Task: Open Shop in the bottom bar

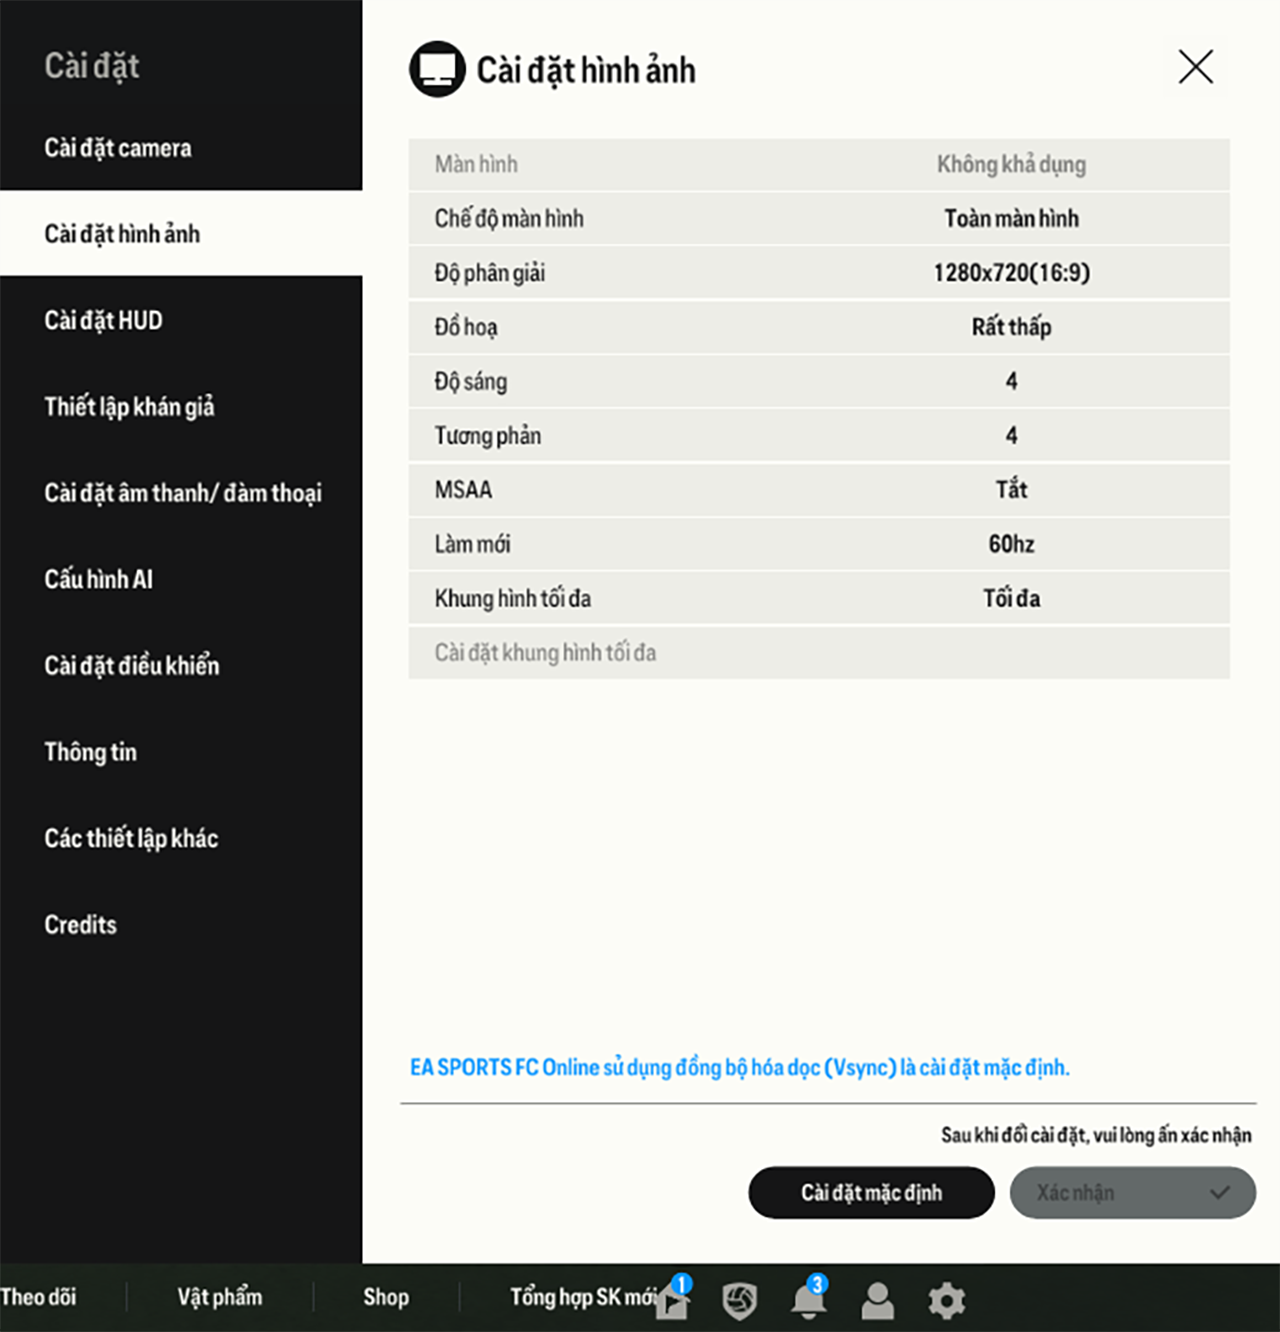Action: 386,1297
